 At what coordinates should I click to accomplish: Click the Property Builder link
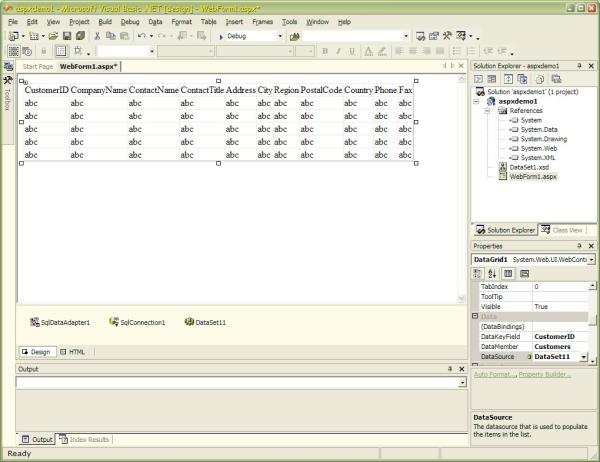(x=545, y=374)
